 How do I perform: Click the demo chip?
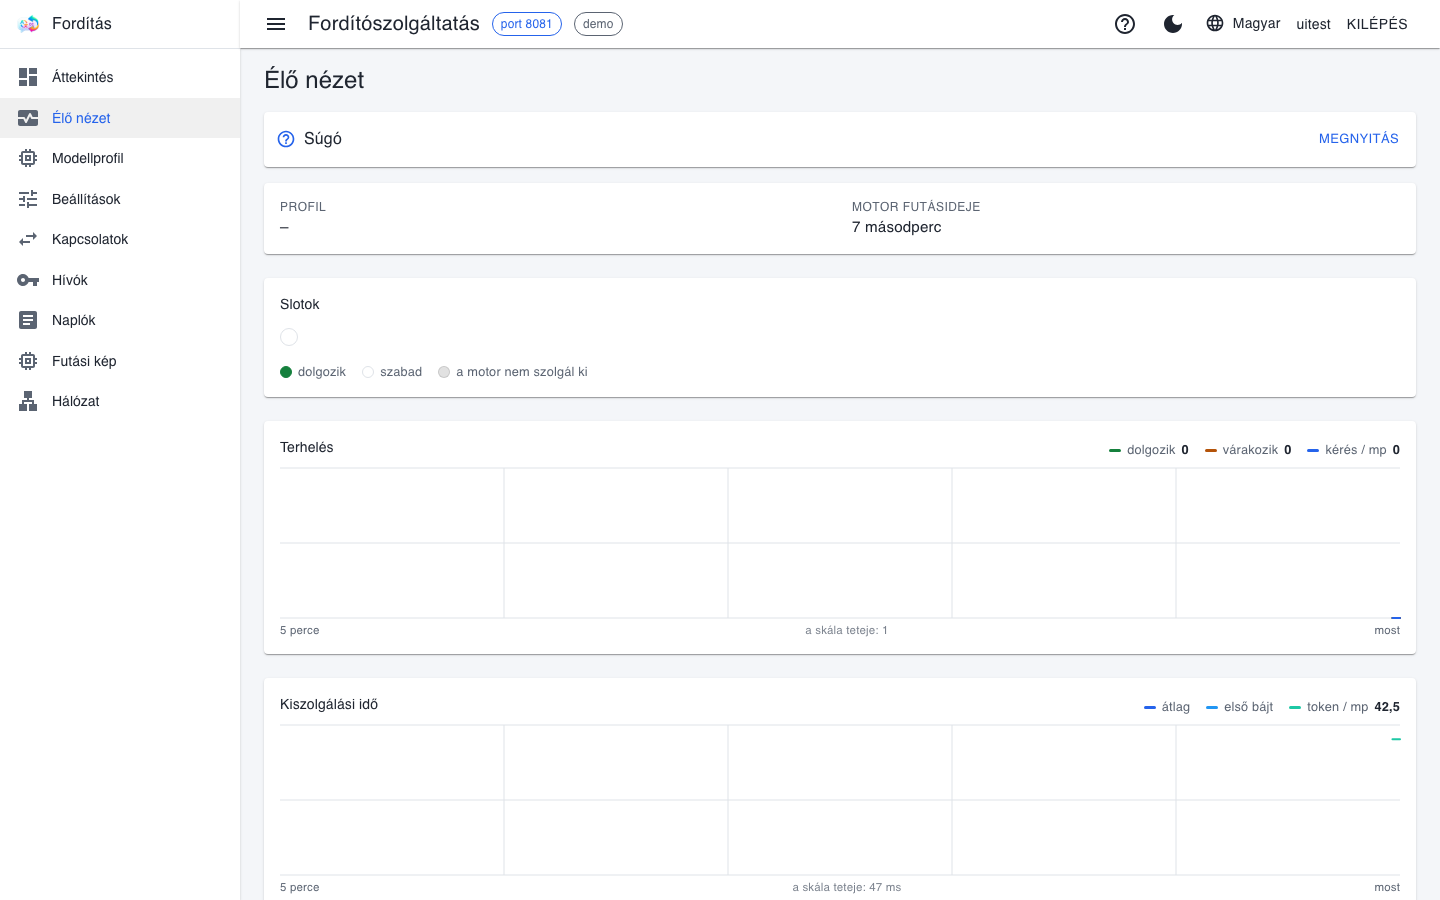click(x=598, y=24)
